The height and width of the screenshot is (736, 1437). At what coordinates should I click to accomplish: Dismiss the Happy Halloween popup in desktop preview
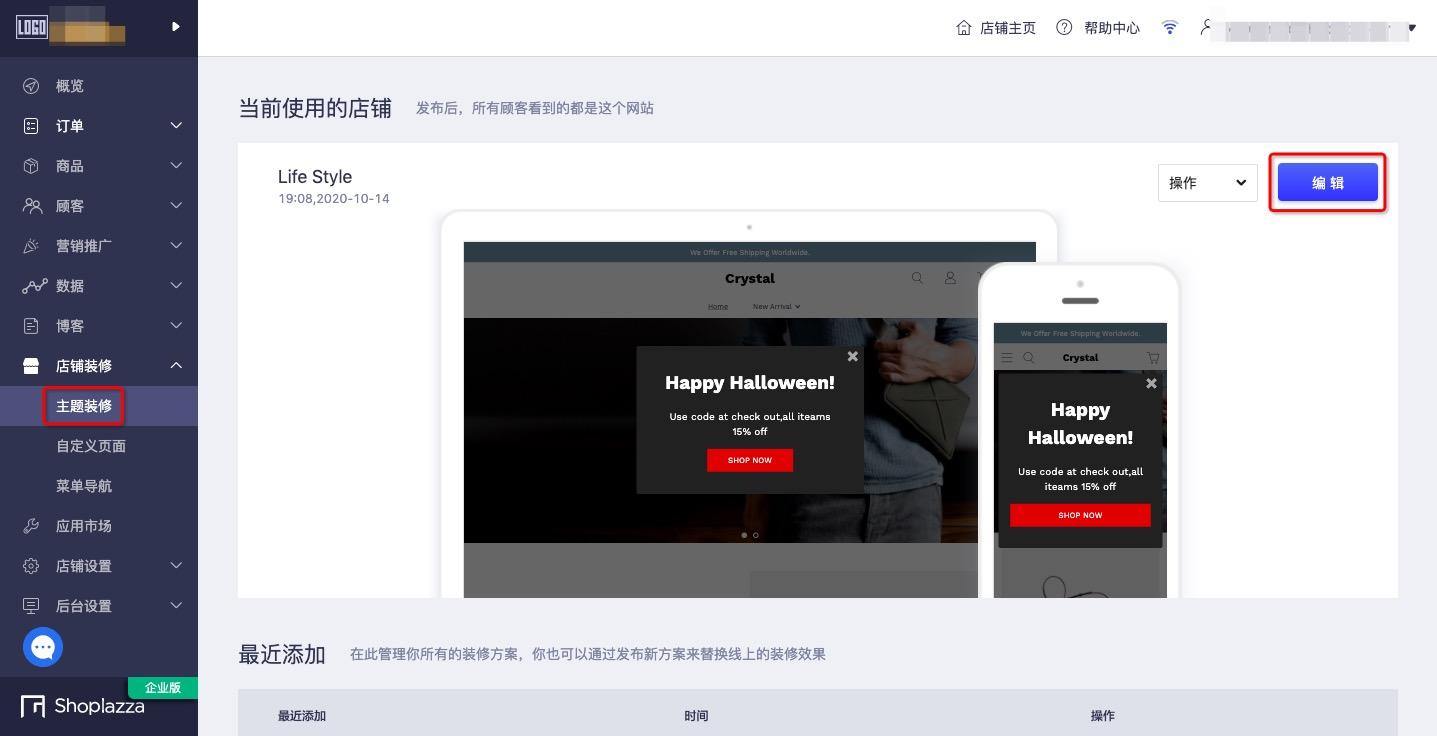tap(852, 356)
